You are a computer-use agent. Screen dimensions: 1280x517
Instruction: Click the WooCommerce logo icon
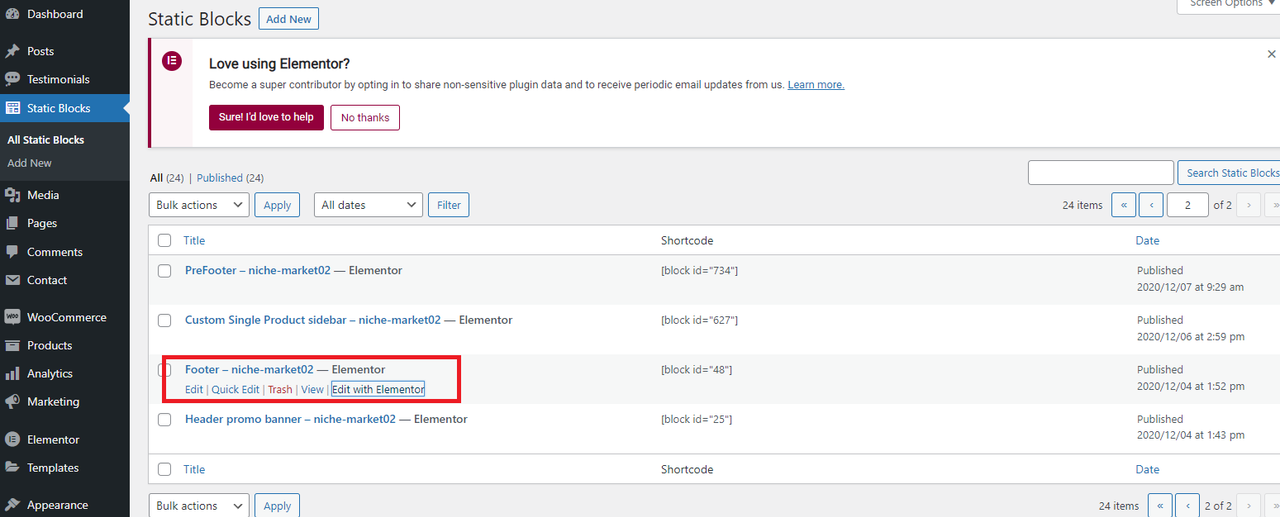coord(12,317)
